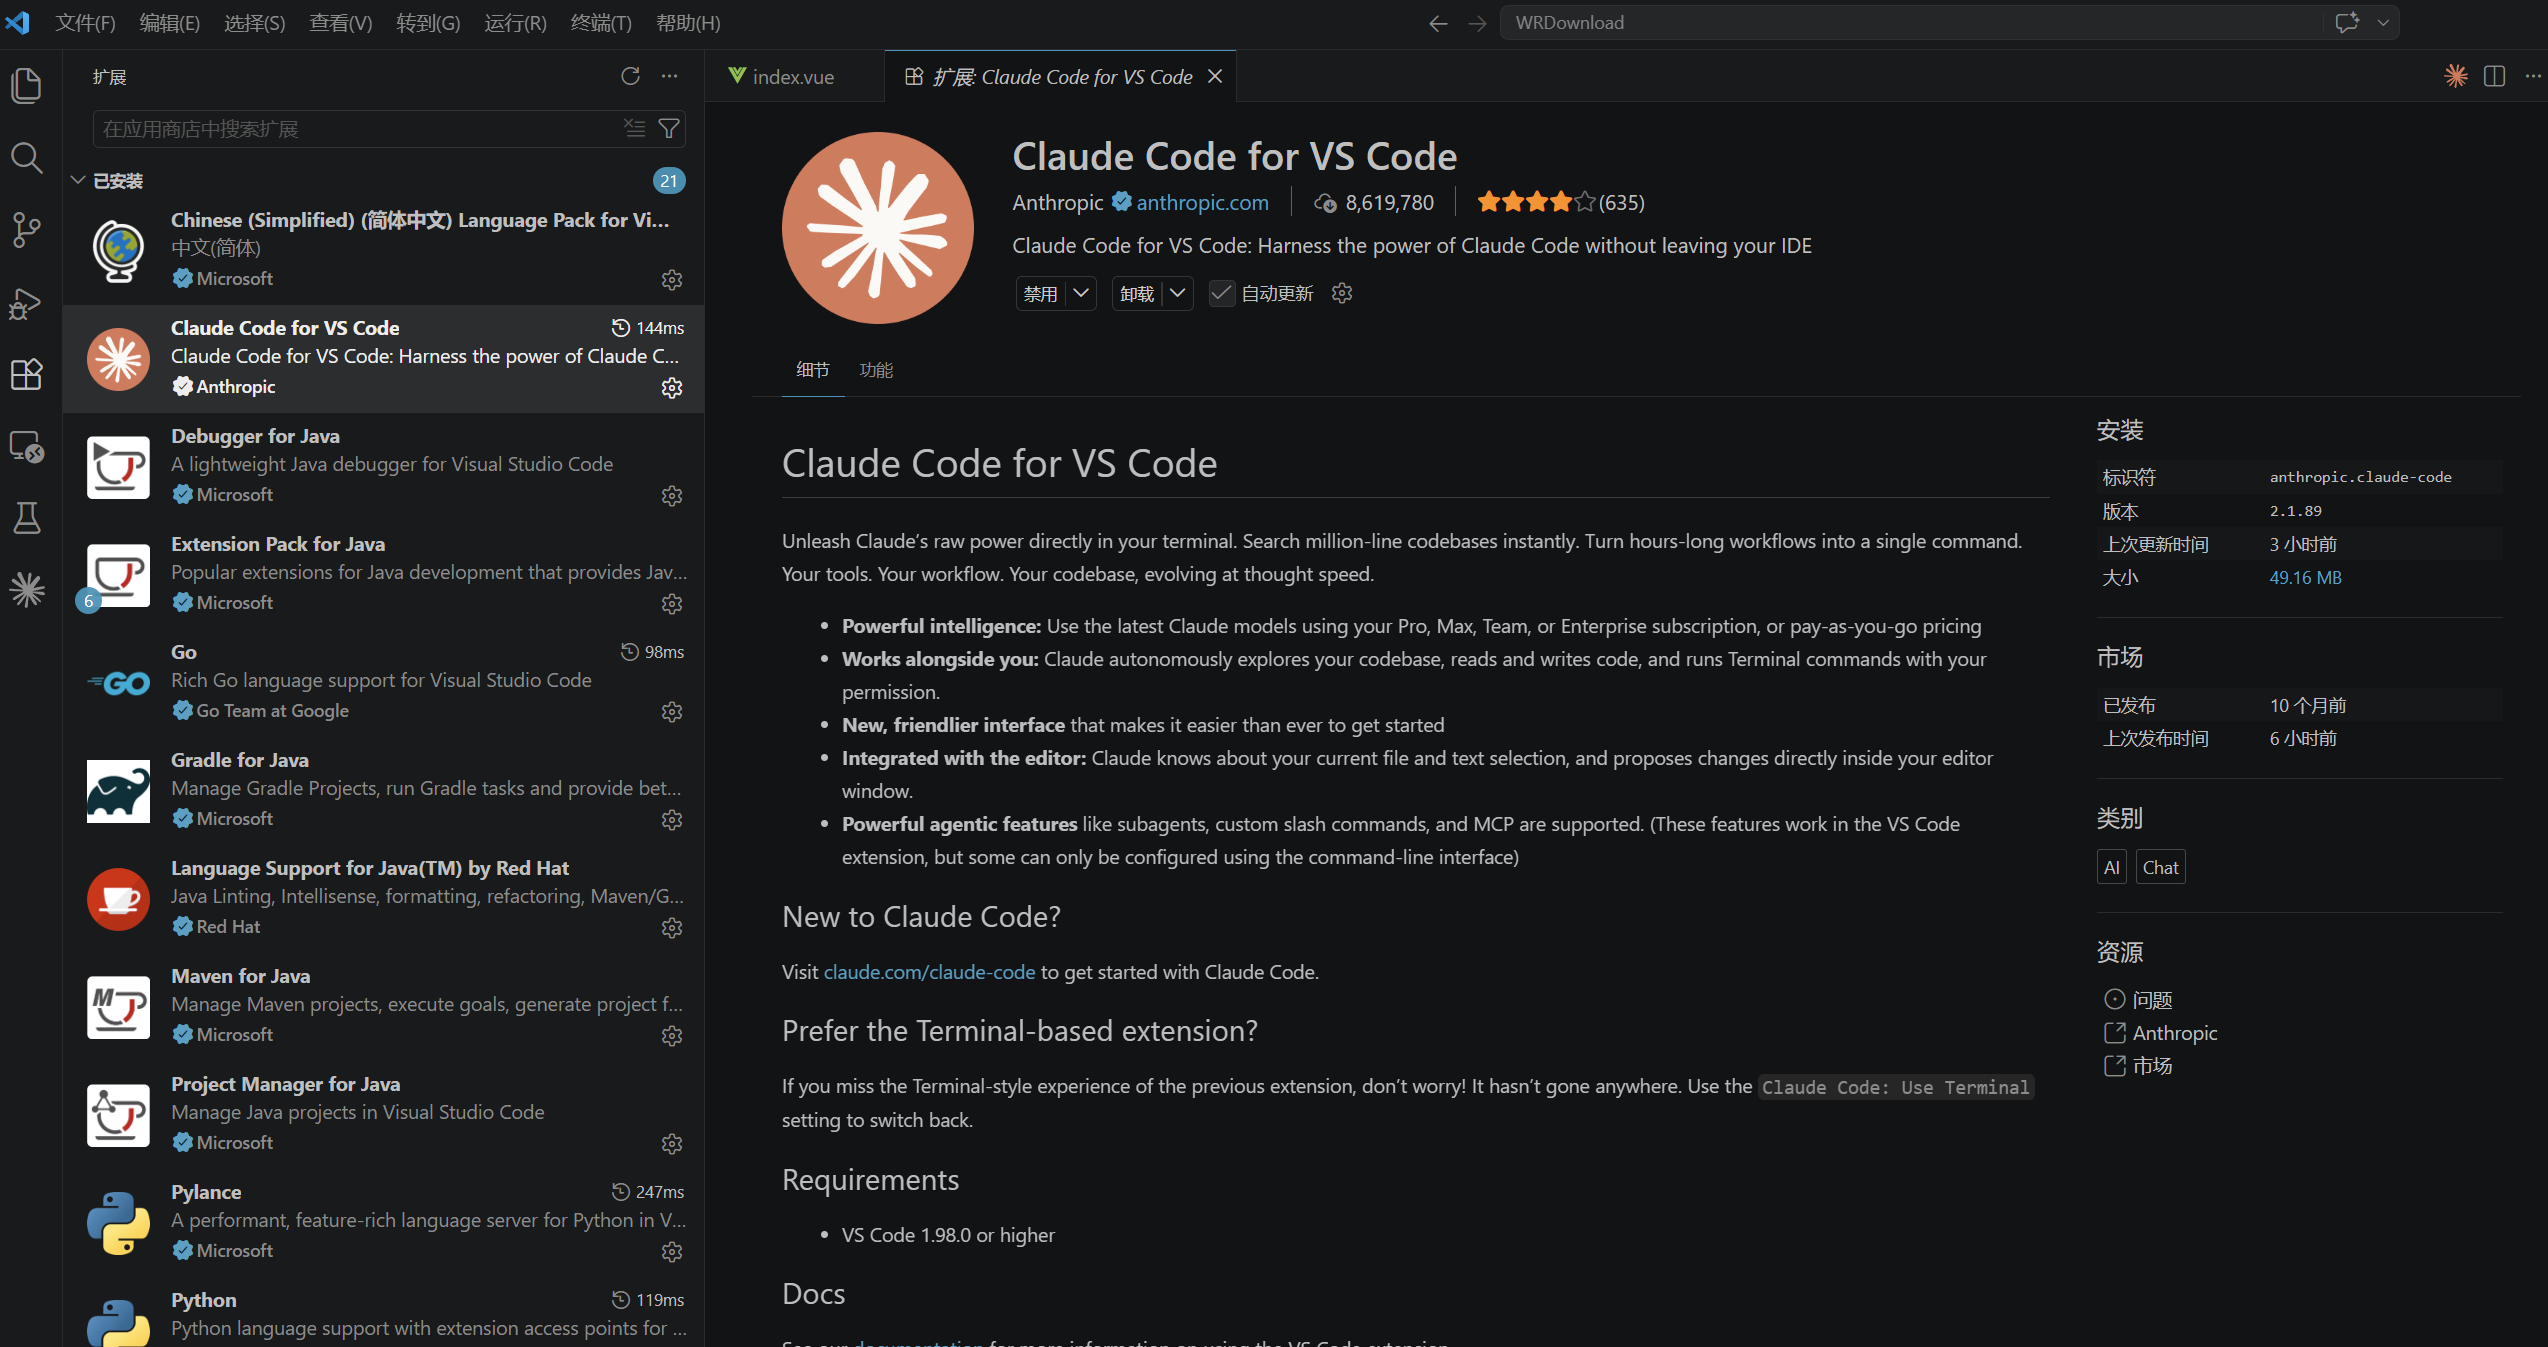The width and height of the screenshot is (2548, 1347).
Task: Open the 终端(T) menu
Action: click(x=601, y=23)
